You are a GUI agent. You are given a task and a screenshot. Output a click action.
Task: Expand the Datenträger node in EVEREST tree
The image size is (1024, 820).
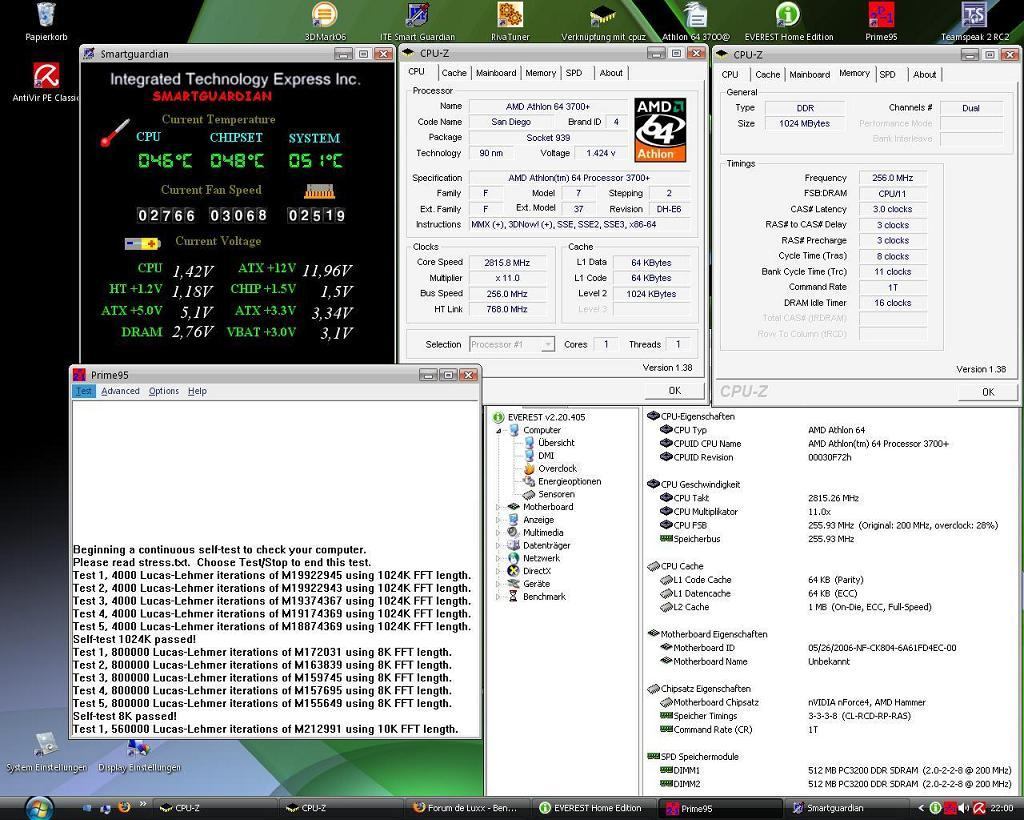tap(498, 546)
